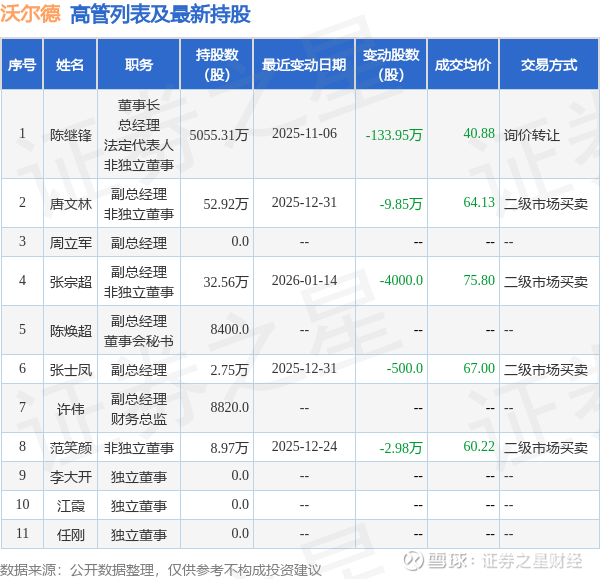Select the 成交均价 column header
The height and width of the screenshot is (579, 600).
pyautogui.click(x=463, y=64)
